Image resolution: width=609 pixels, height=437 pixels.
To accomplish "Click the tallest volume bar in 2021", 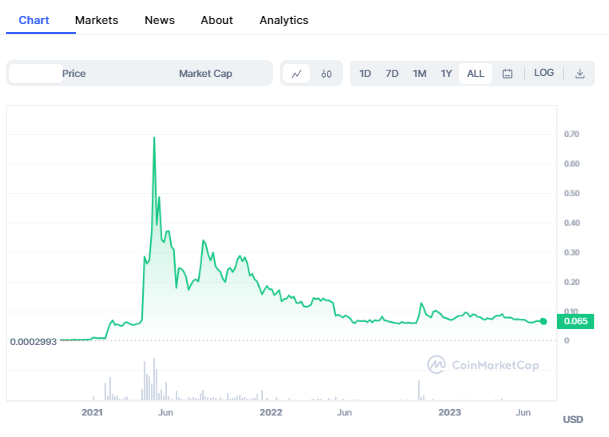I will (154, 379).
